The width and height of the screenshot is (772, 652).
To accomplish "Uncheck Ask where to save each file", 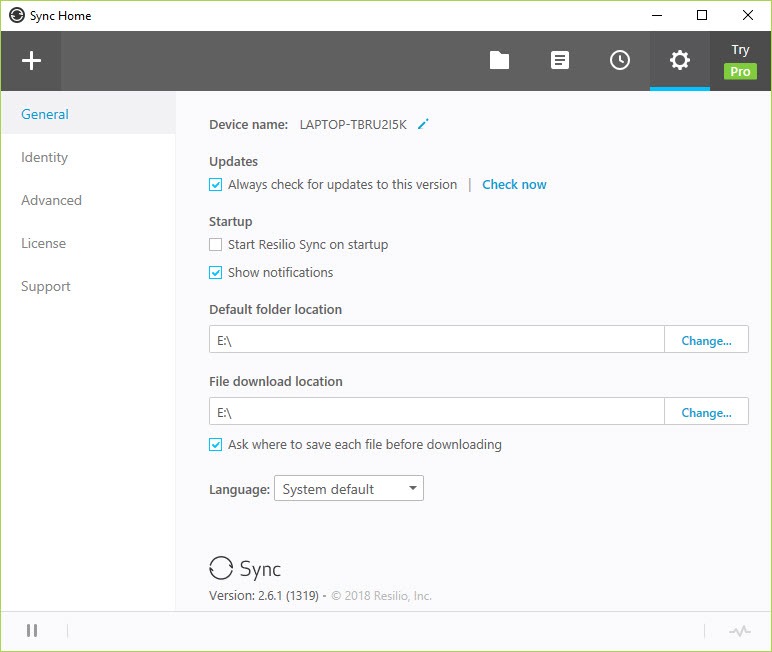I will 215,445.
